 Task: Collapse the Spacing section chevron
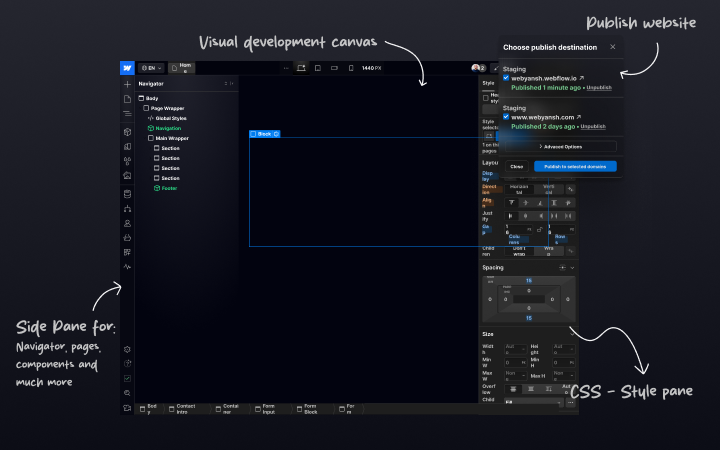click(x=572, y=268)
